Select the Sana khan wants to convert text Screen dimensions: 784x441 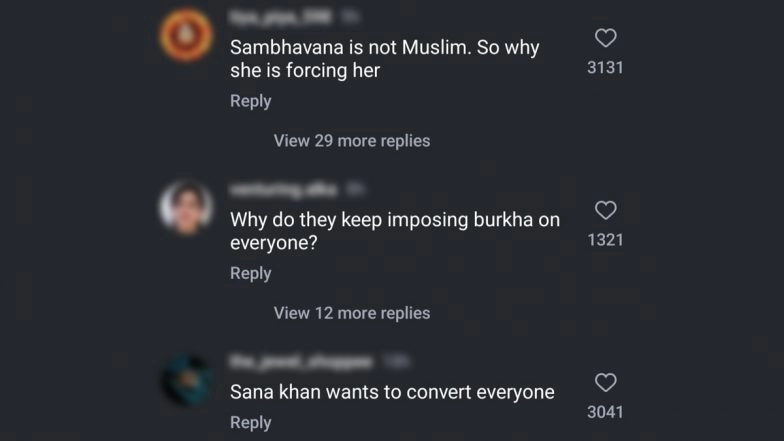pyautogui.click(x=392, y=392)
